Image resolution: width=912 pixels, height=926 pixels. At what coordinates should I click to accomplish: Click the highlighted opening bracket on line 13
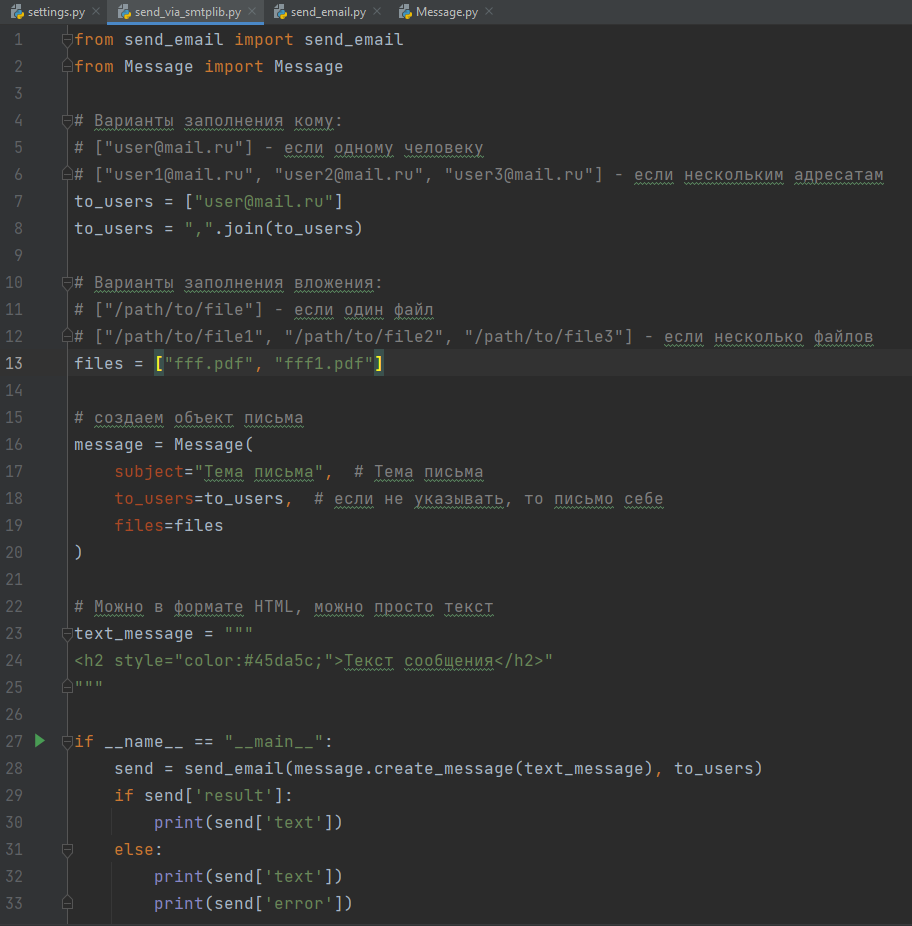pyautogui.click(x=159, y=363)
